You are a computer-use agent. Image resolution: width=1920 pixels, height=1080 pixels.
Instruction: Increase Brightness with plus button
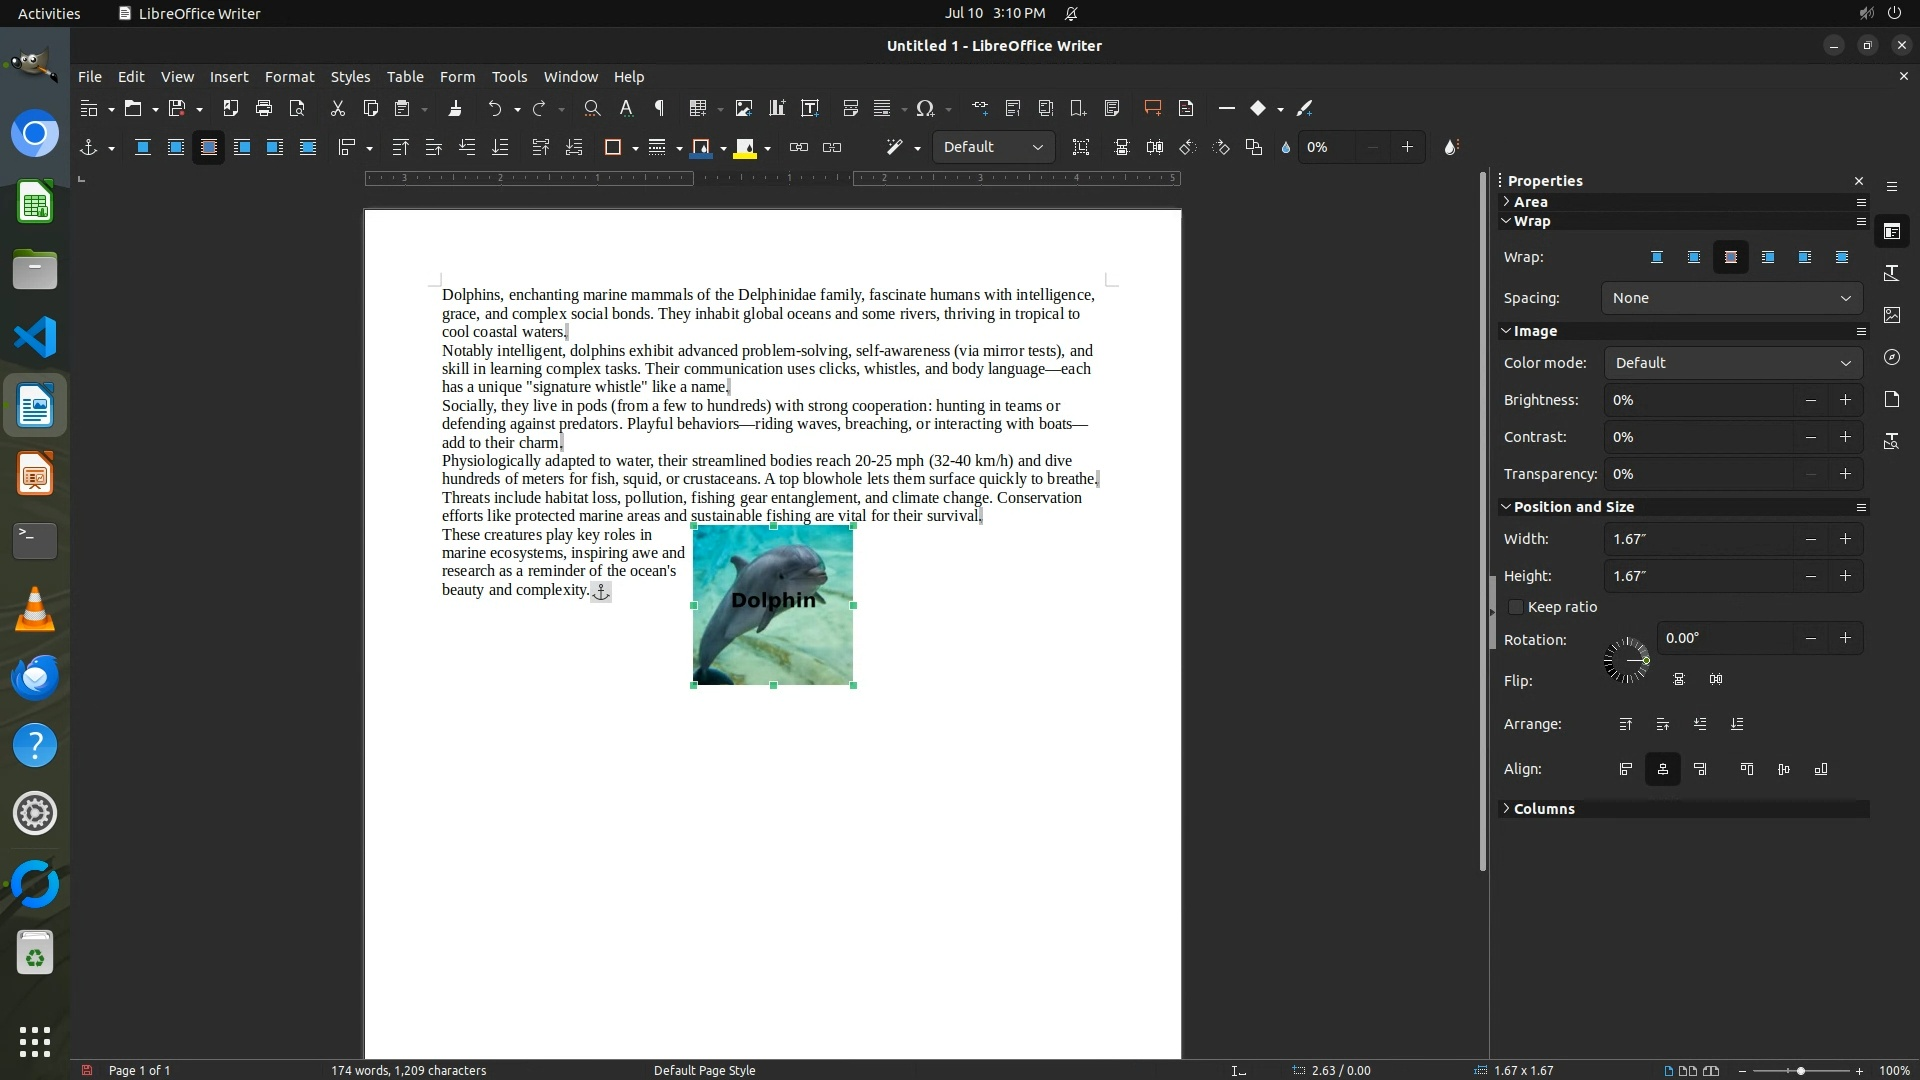pos(1845,400)
